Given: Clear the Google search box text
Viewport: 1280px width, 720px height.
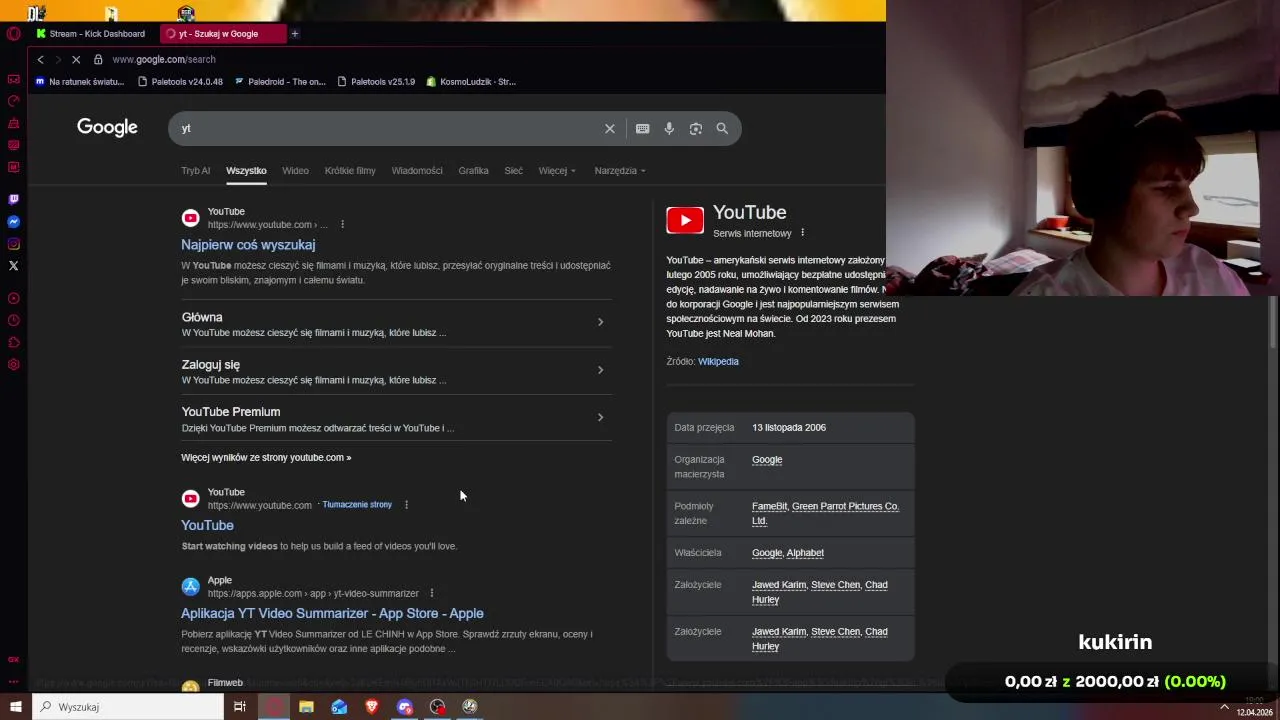Looking at the screenshot, I should 609,128.
